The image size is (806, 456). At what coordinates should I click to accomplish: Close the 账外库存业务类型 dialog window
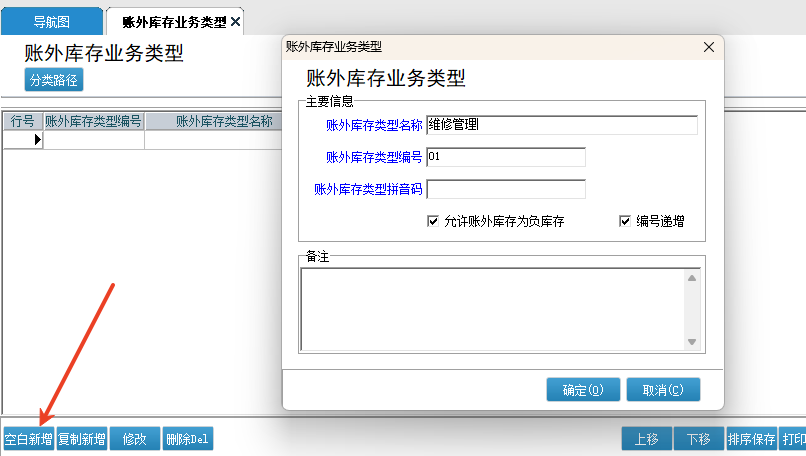click(709, 46)
